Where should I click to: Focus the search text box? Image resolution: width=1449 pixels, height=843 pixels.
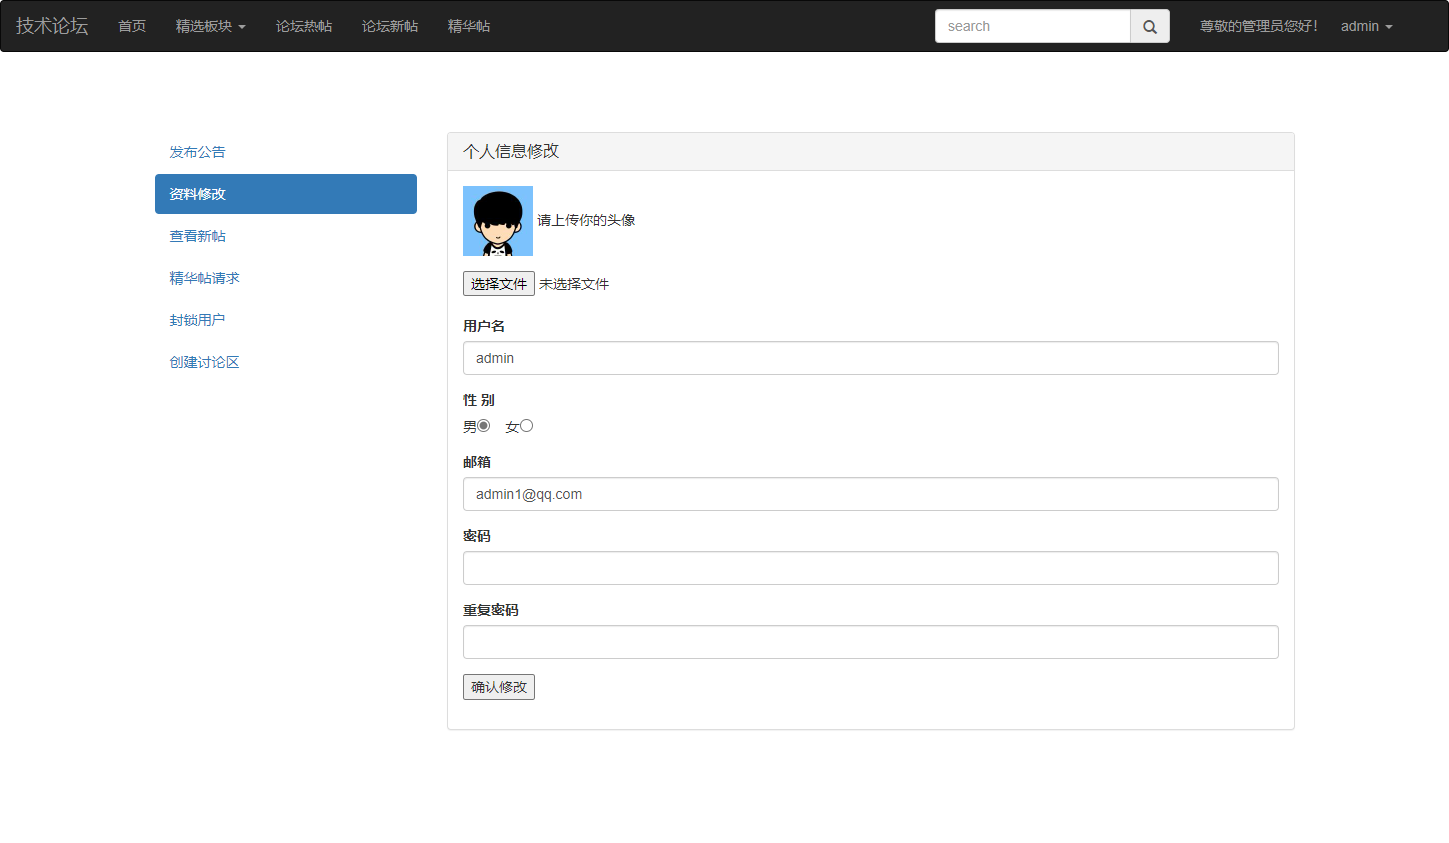click(x=1032, y=27)
